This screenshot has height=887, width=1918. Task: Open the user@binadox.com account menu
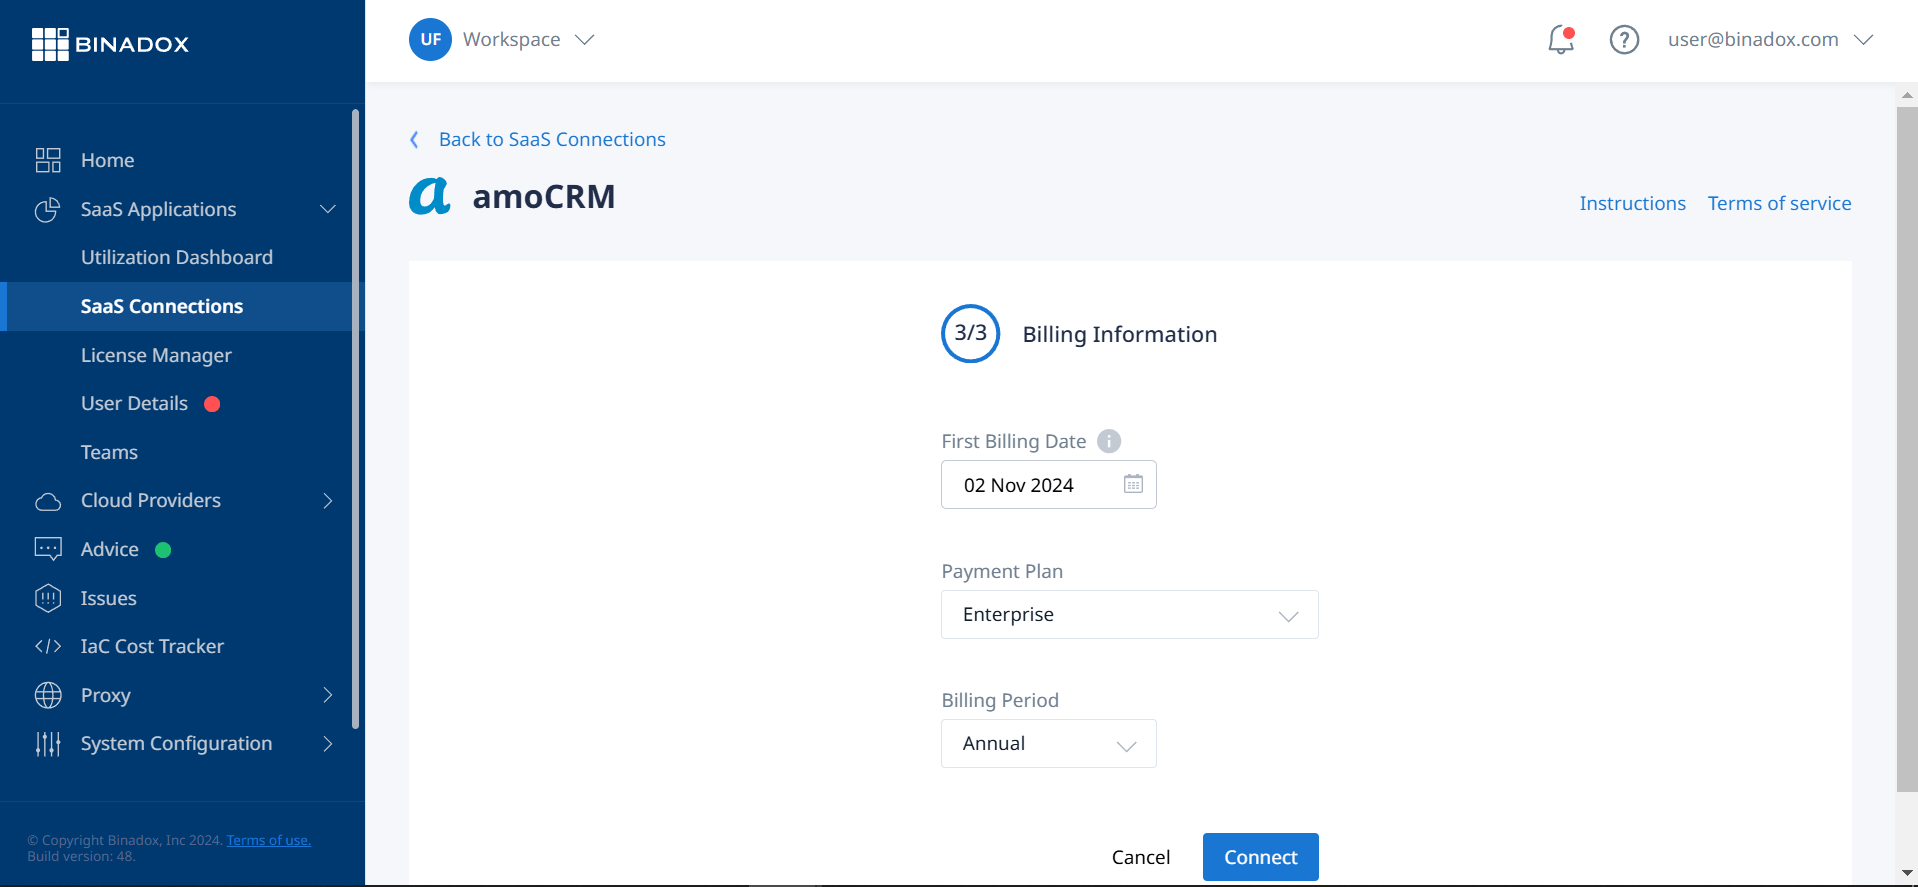[1770, 40]
